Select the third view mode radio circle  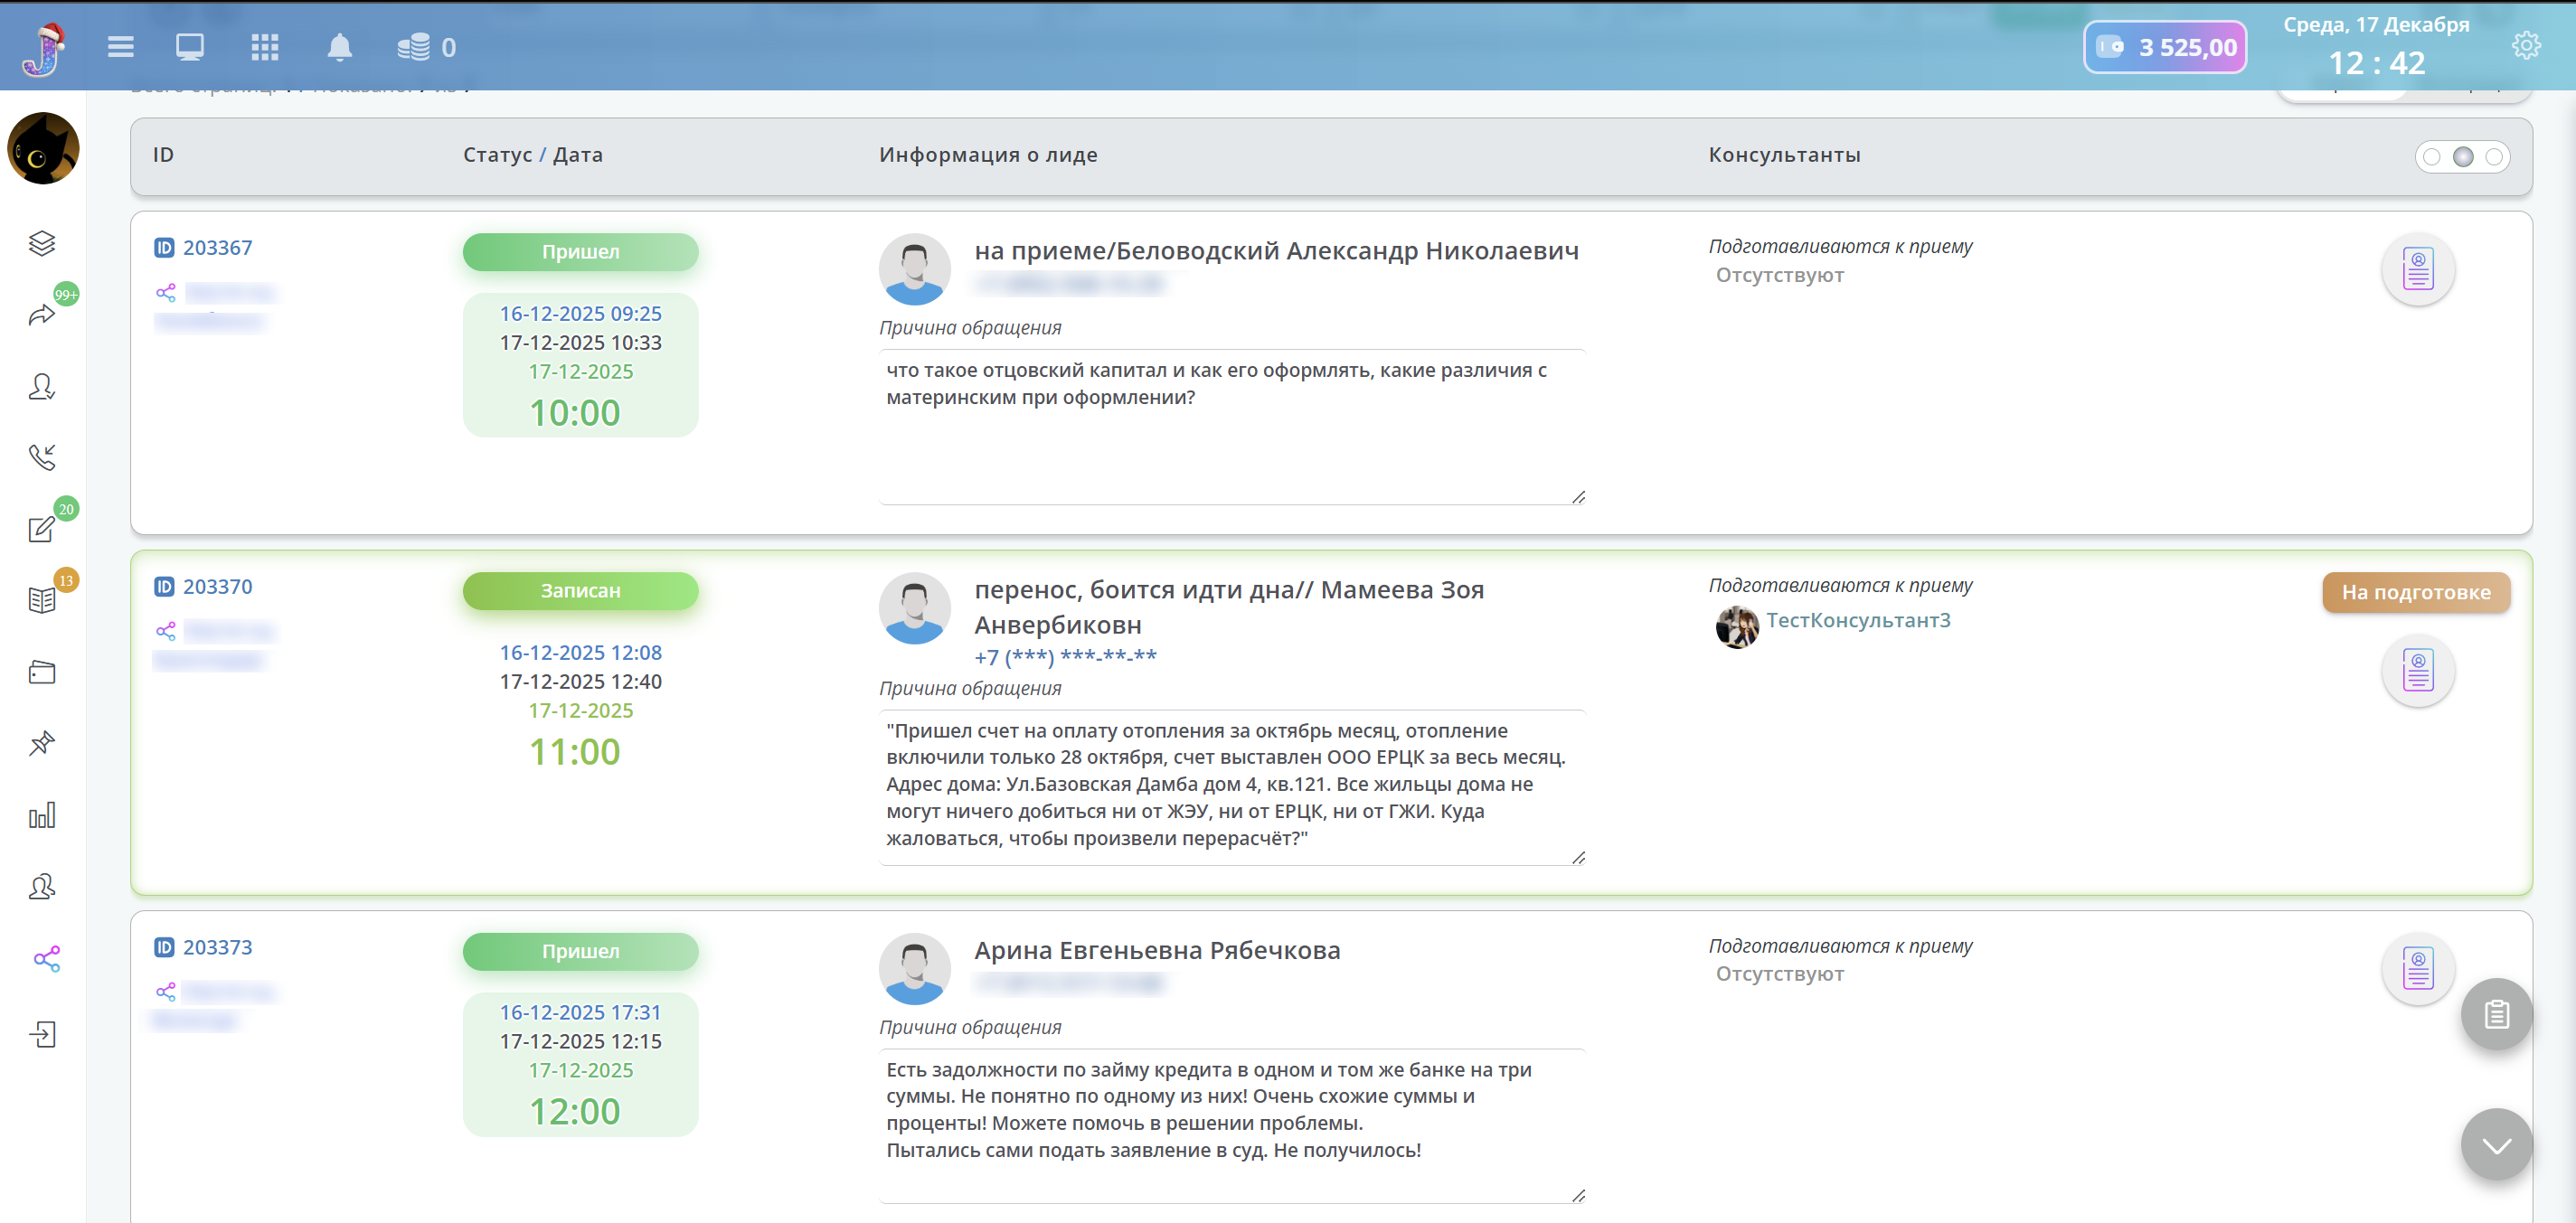[x=2494, y=157]
